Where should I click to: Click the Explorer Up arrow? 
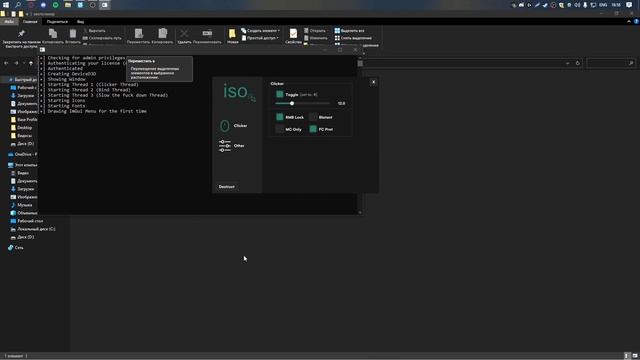31,63
